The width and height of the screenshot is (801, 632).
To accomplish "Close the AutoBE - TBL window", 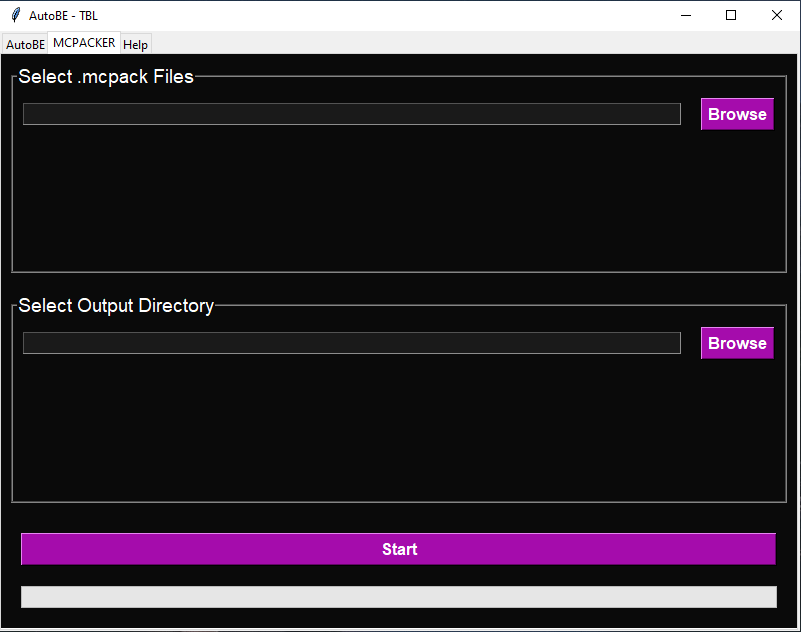I will point(776,15).
